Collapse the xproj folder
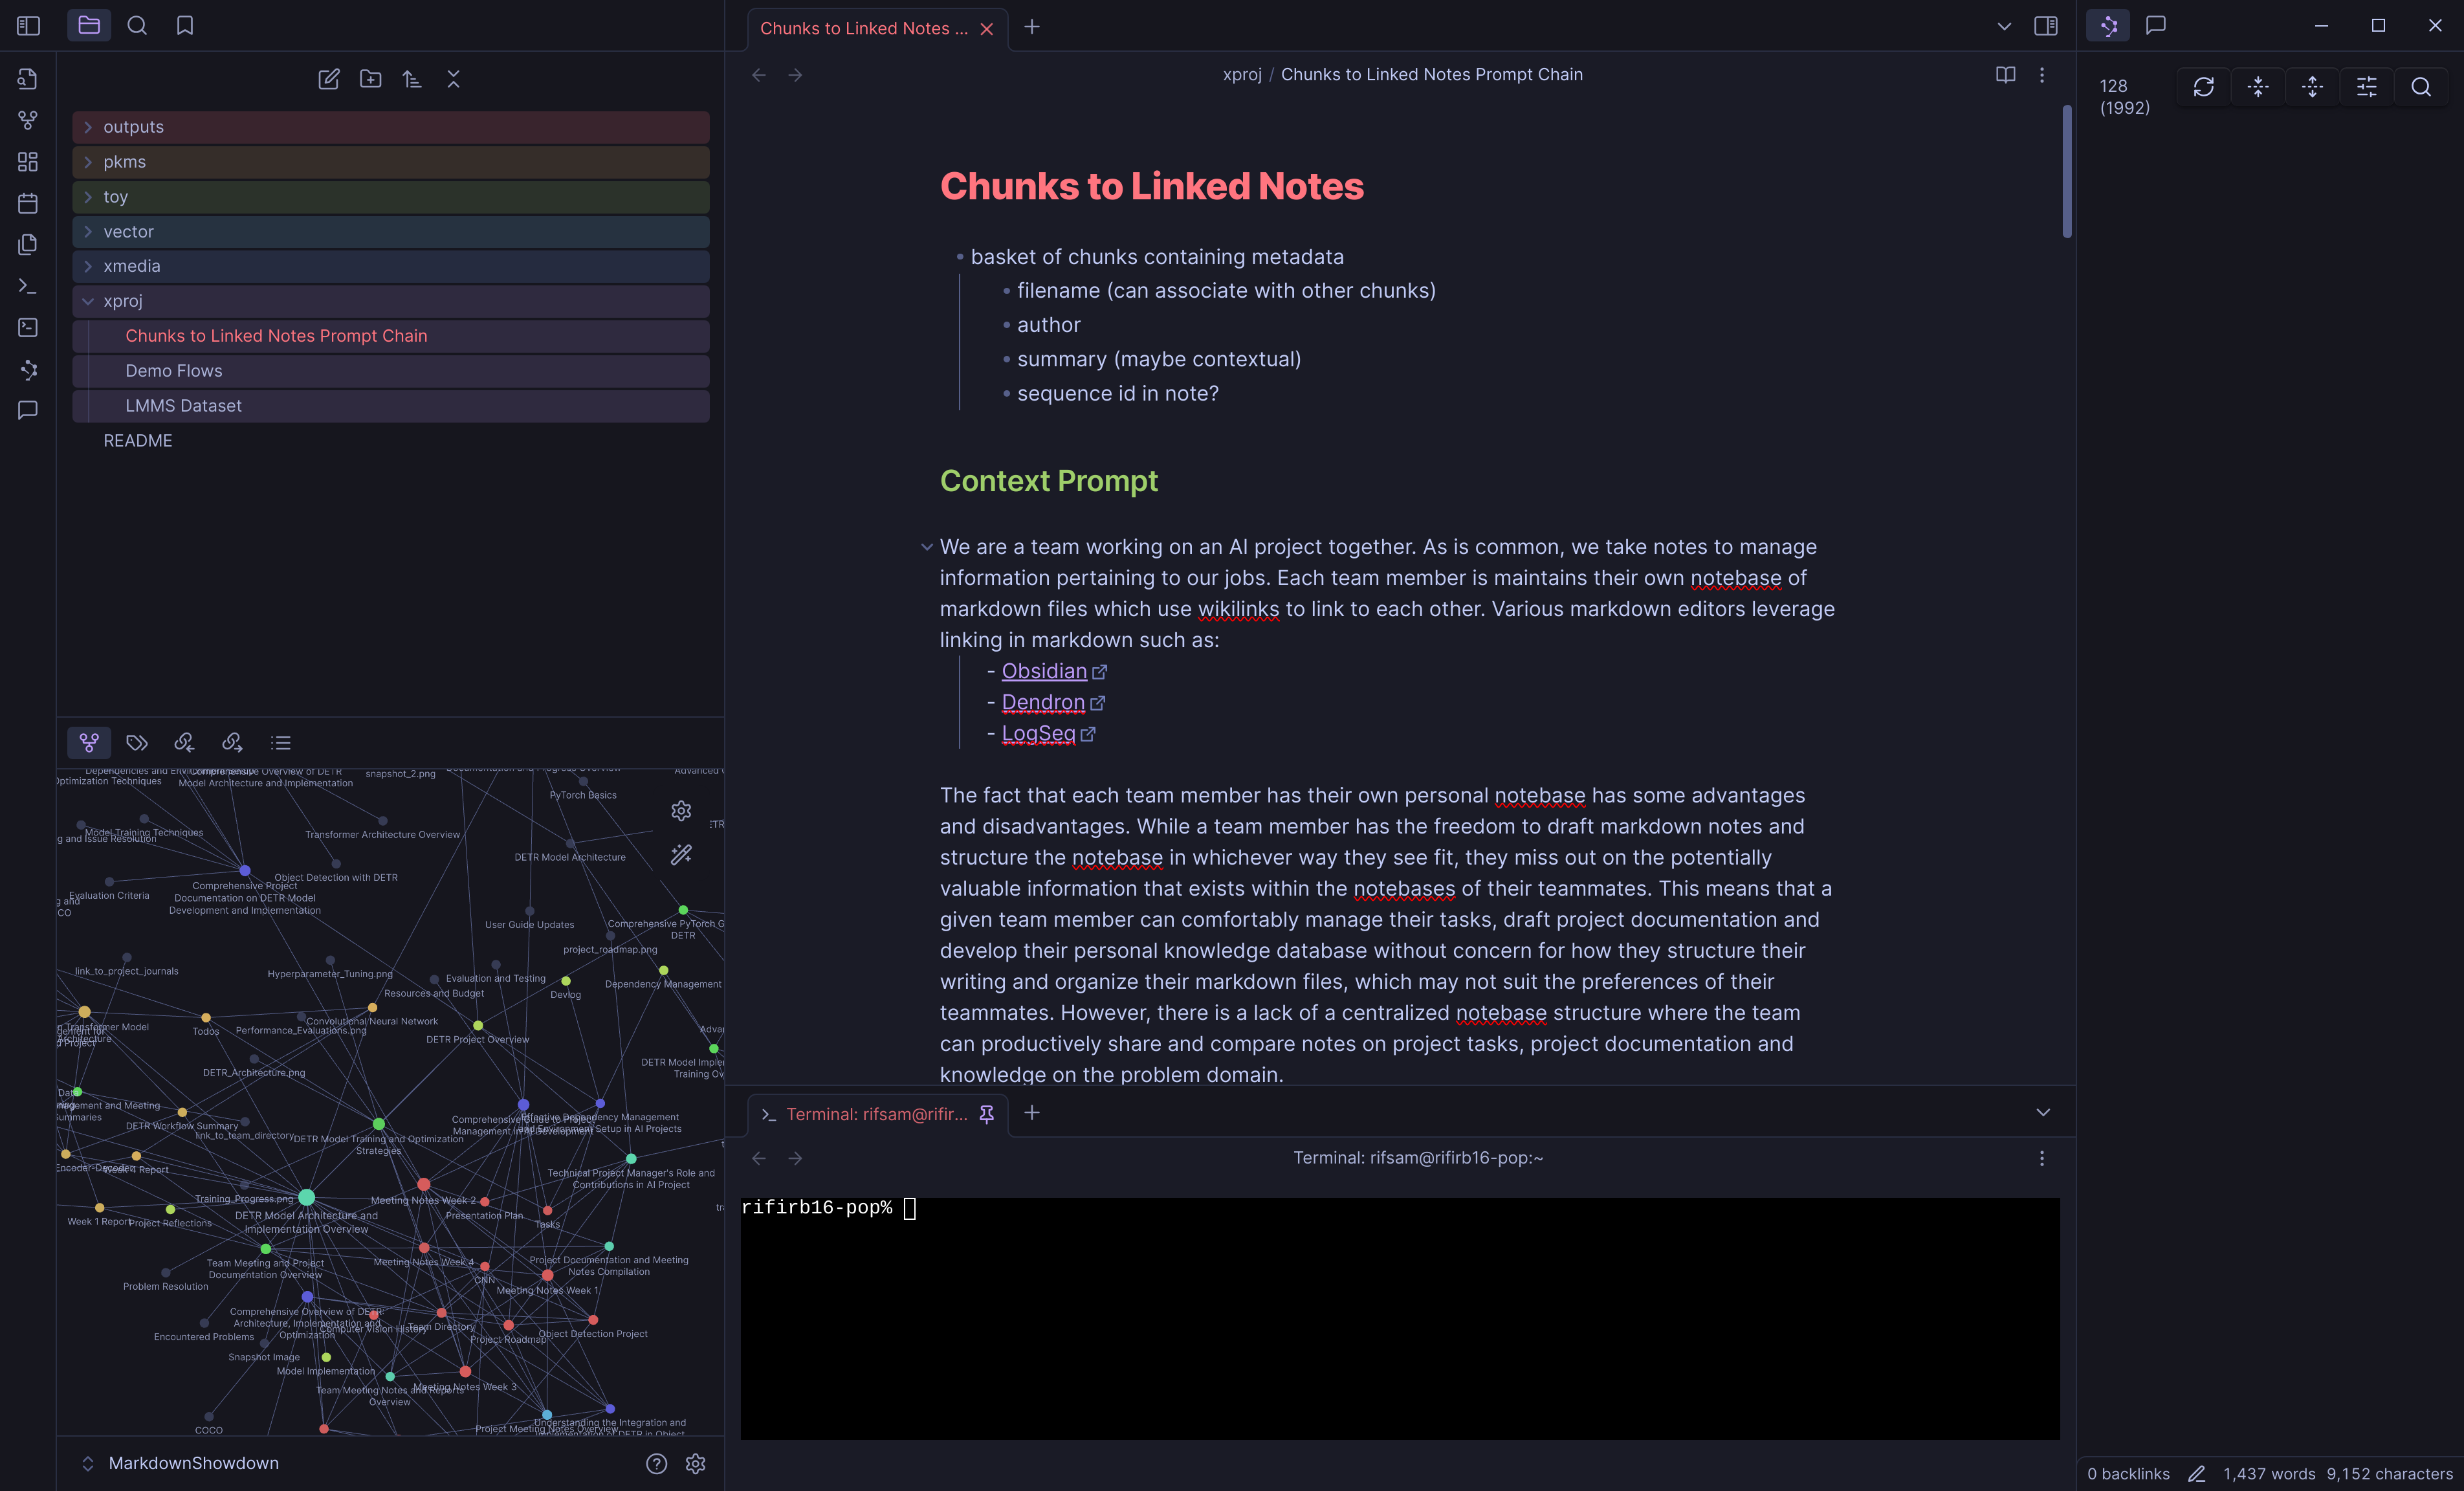Screen dimensions: 2464x1491 [88, 301]
